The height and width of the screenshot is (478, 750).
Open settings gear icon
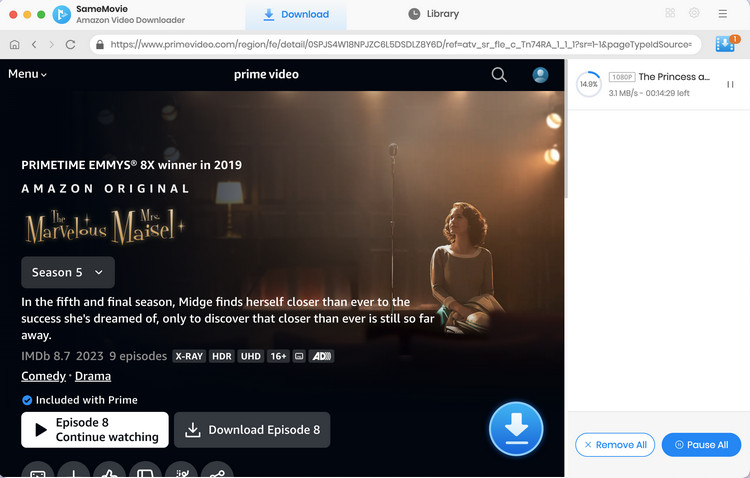point(694,13)
